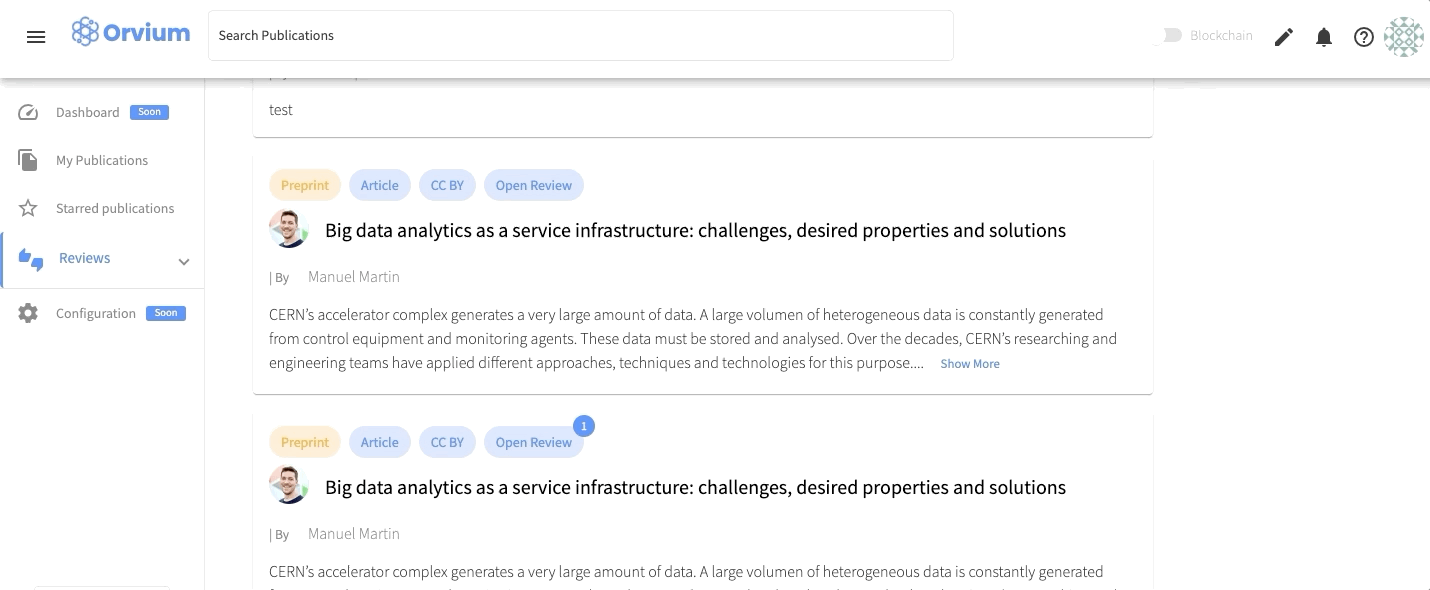The image size is (1430, 590).
Task: Click the Orvium logo
Action: [131, 33]
